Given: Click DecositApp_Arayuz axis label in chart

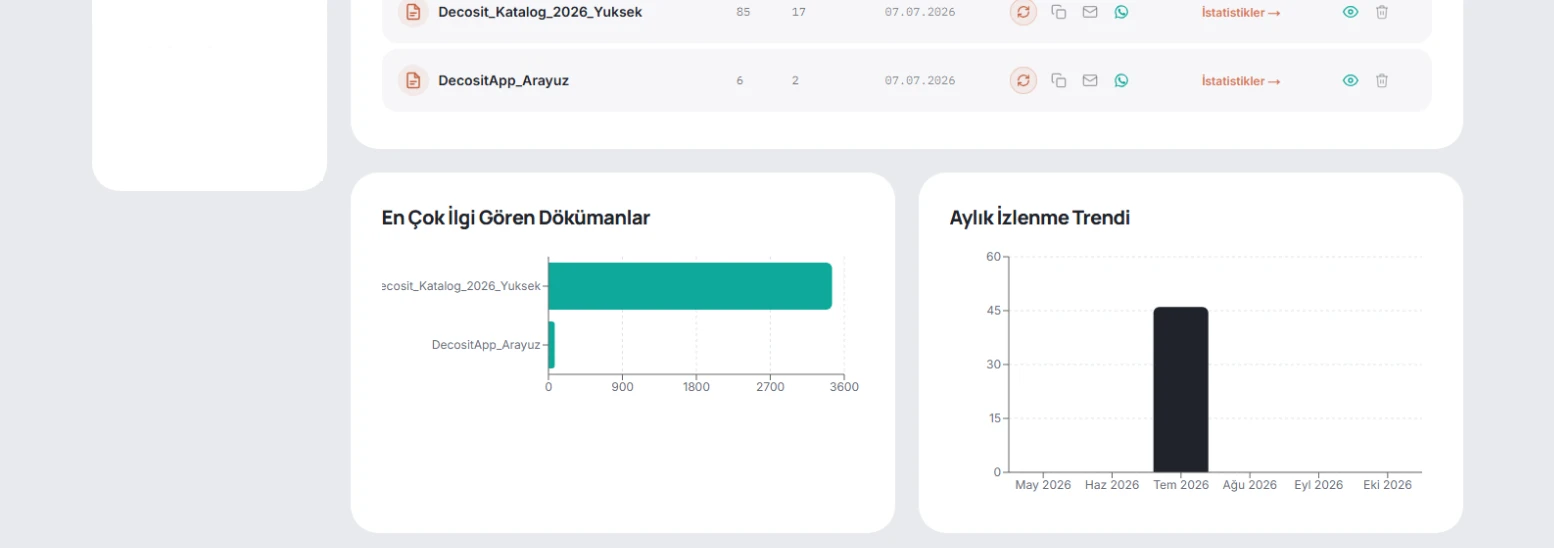Looking at the screenshot, I should 486,345.
